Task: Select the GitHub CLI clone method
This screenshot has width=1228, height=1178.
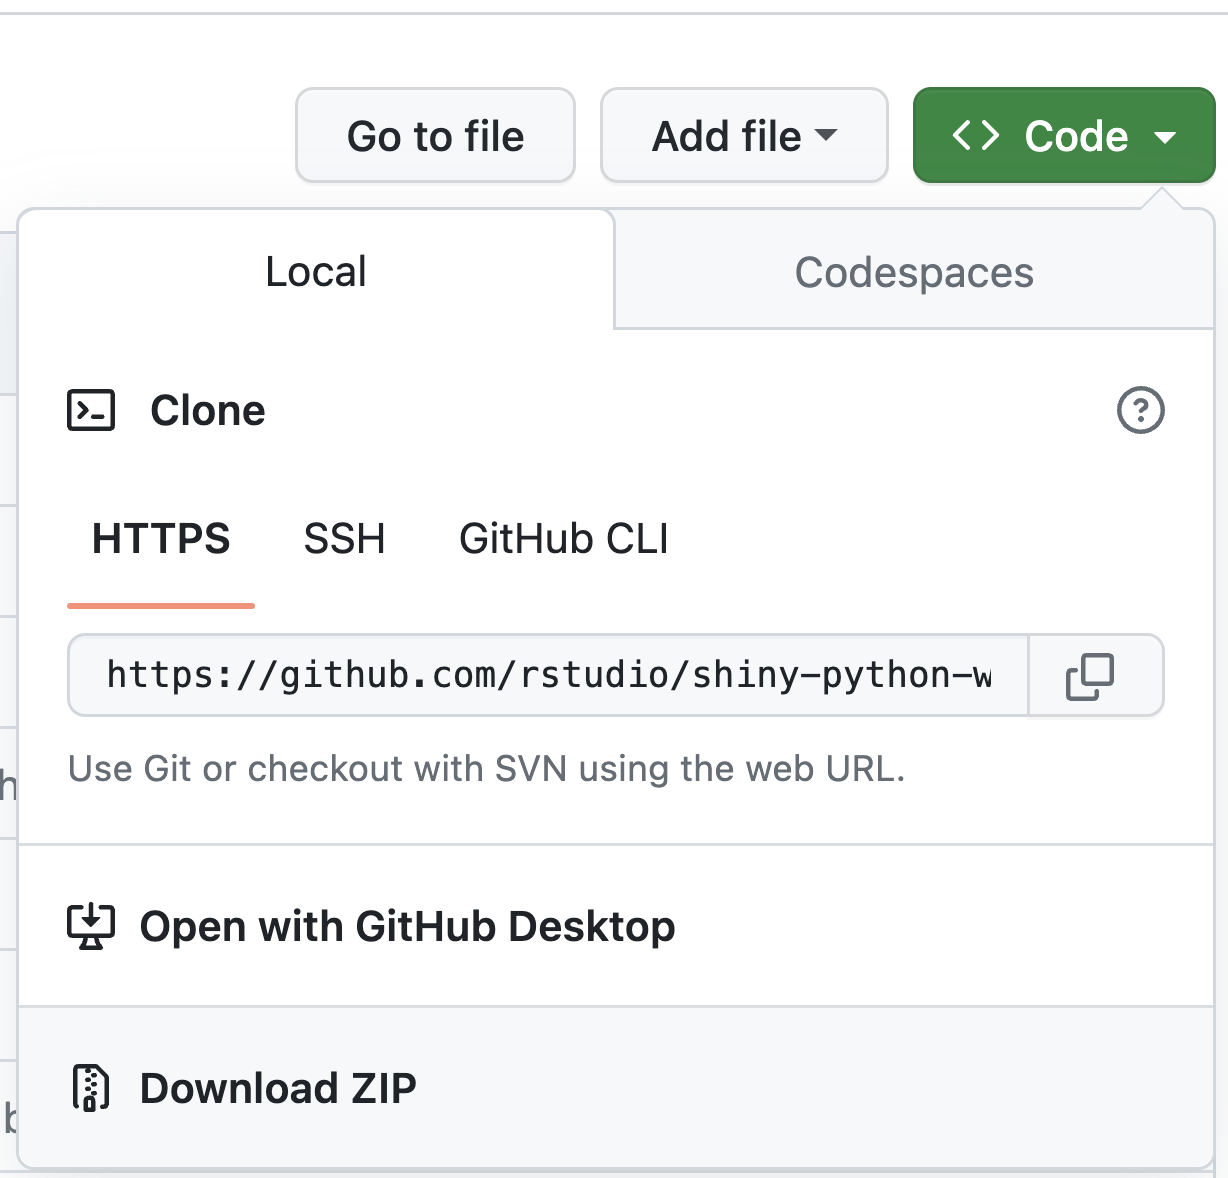Action: coord(564,539)
